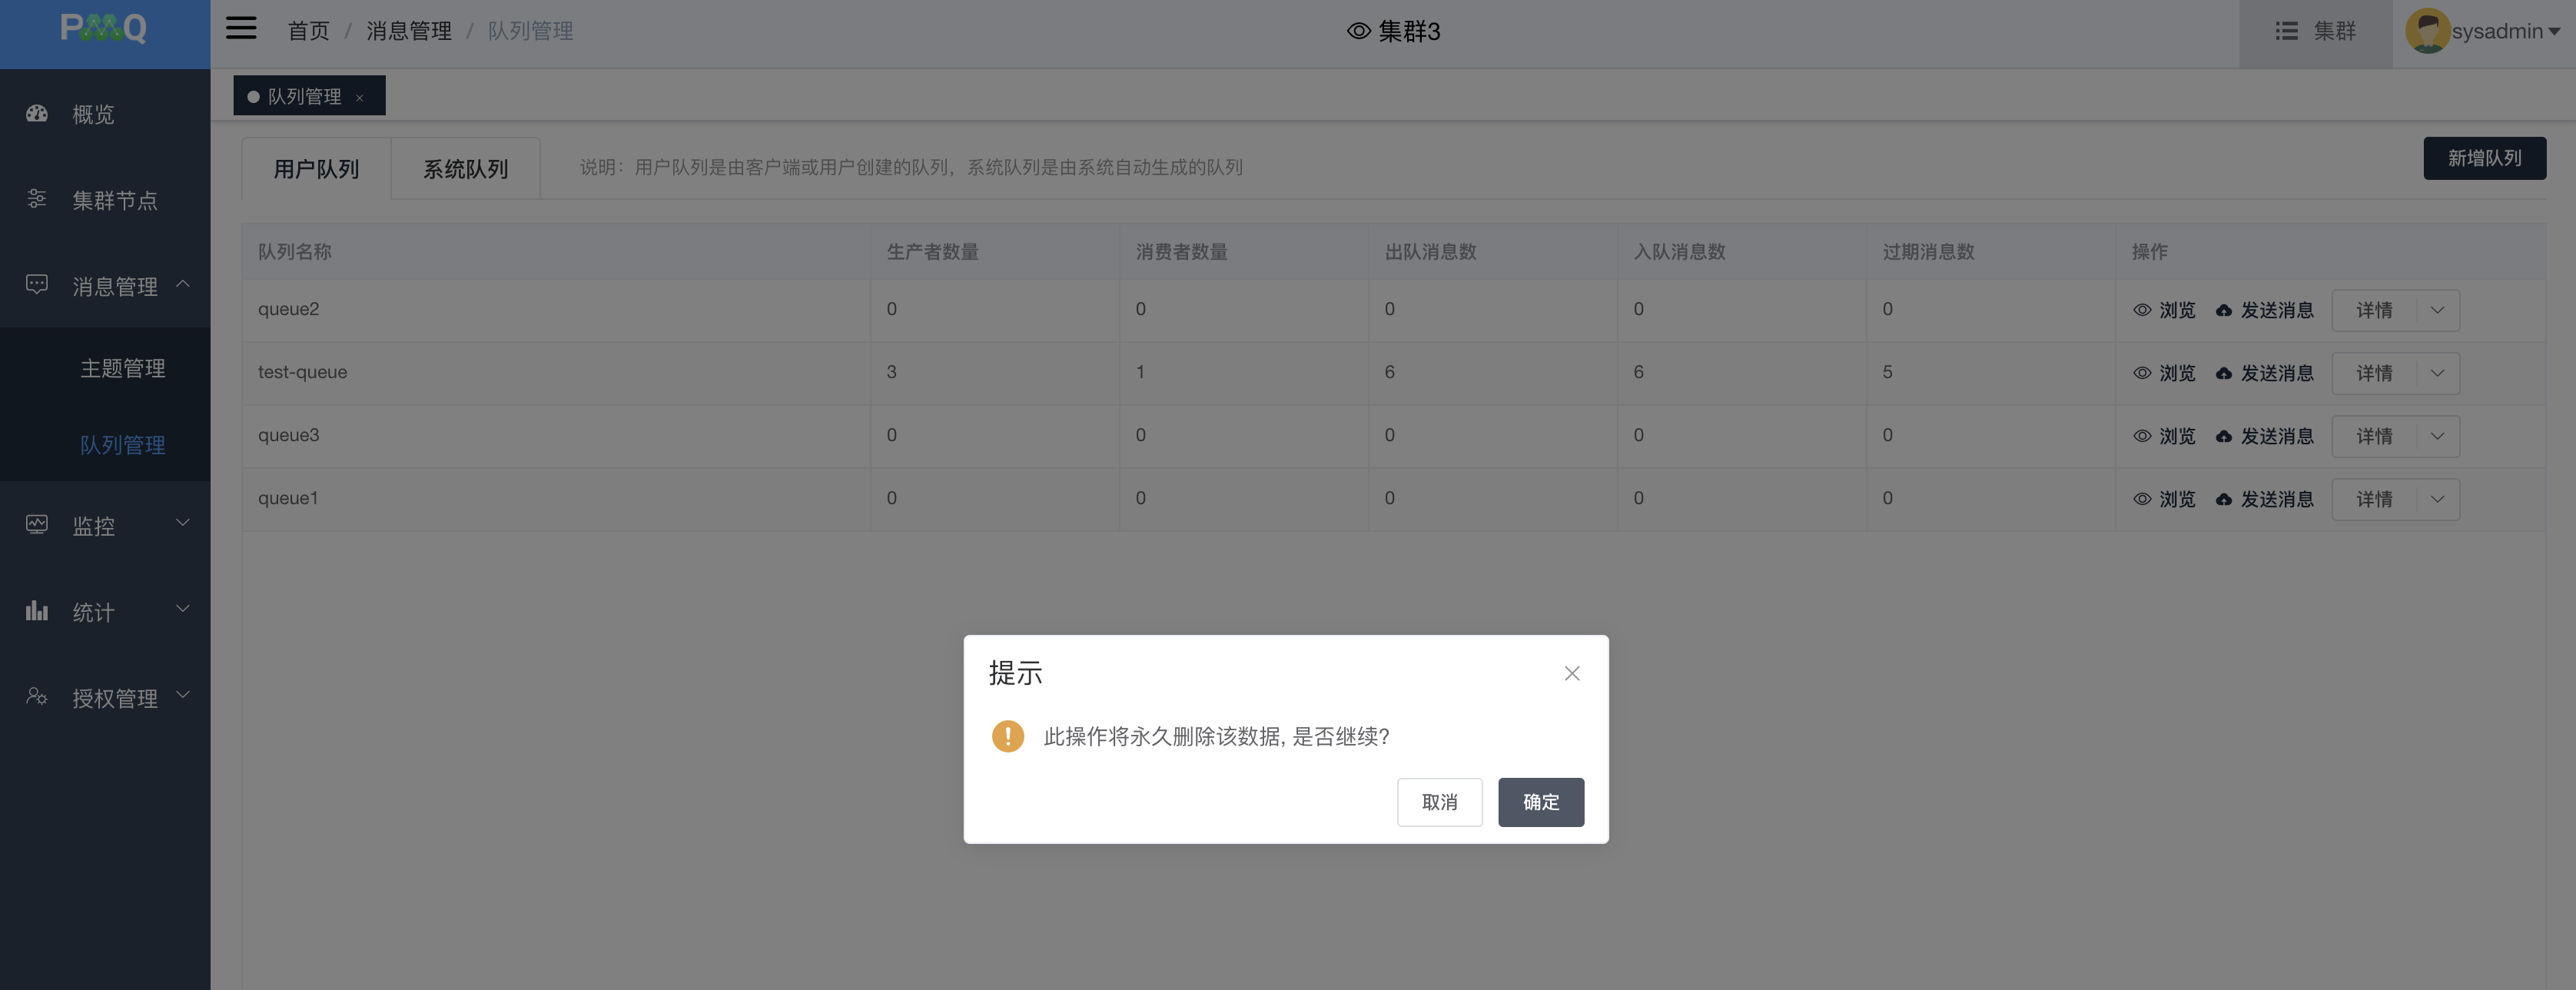
Task: Click the authorization management user icon
Action: pos(37,696)
